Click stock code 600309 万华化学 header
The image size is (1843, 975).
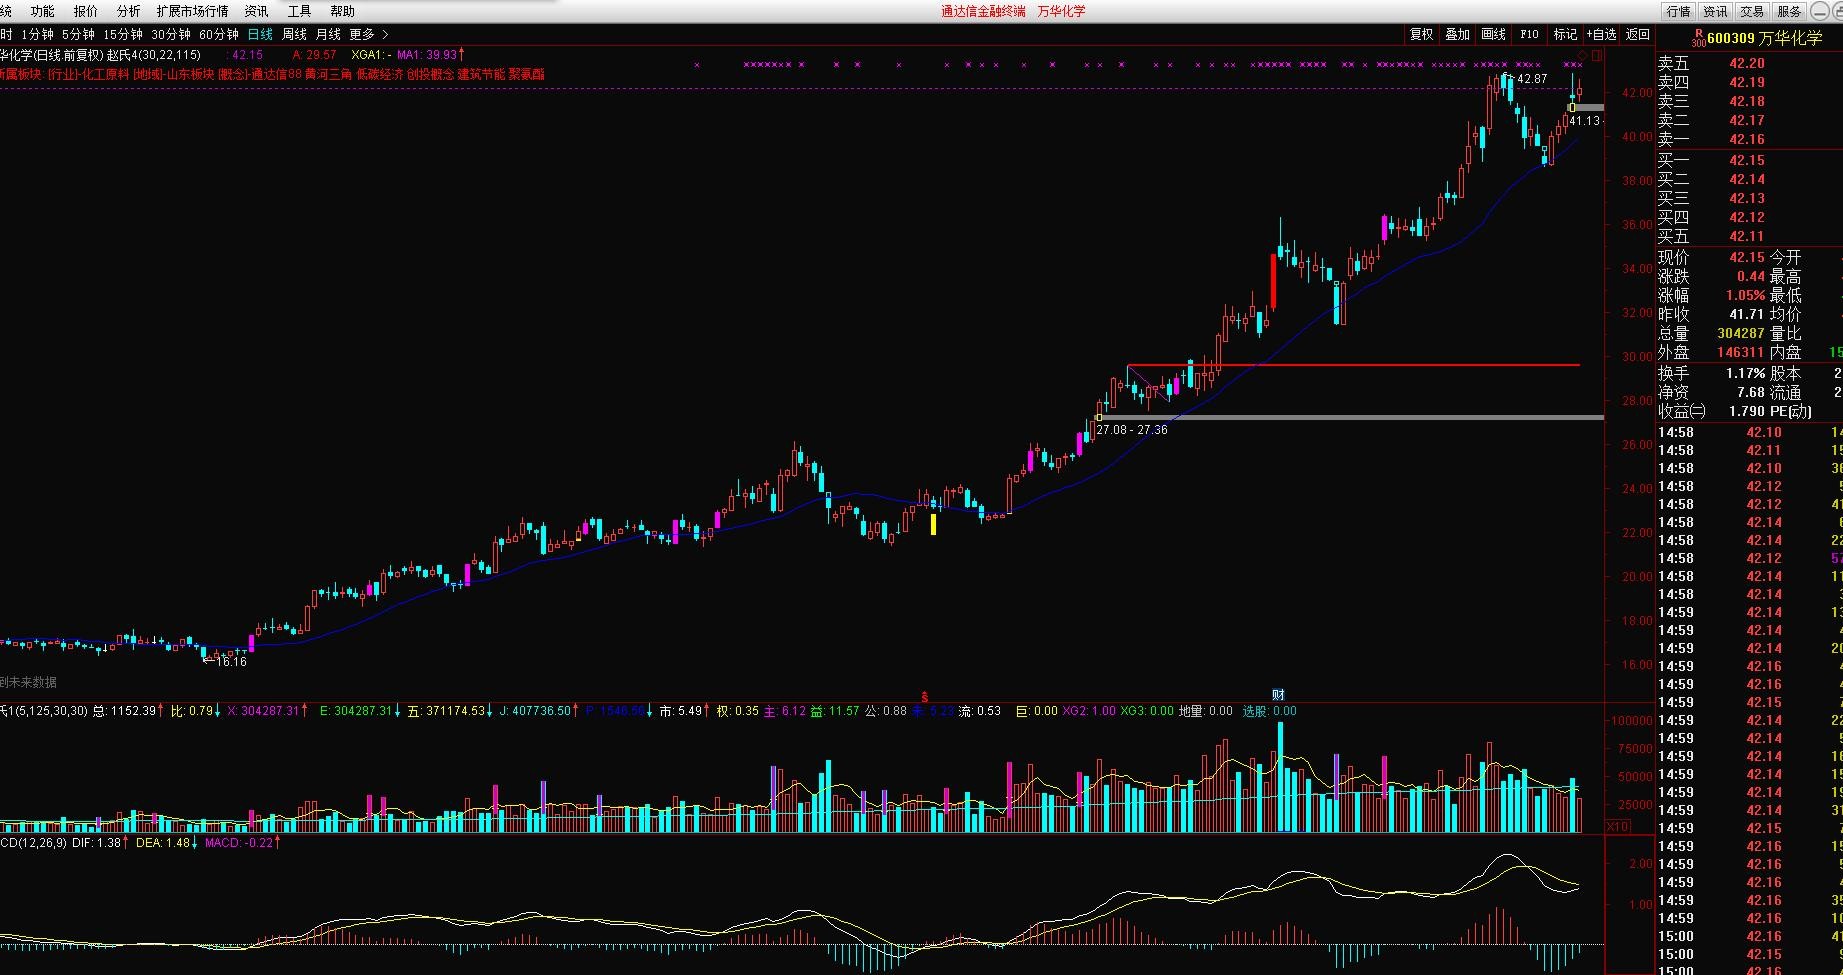tap(1765, 38)
